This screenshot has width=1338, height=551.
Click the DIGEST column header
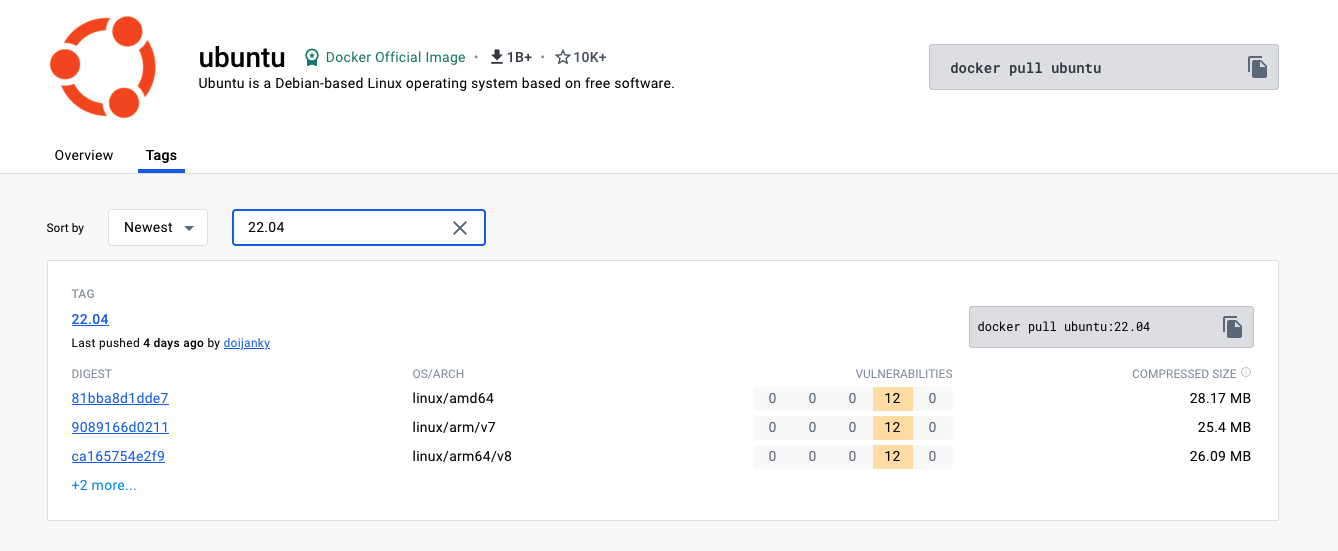[x=91, y=374]
